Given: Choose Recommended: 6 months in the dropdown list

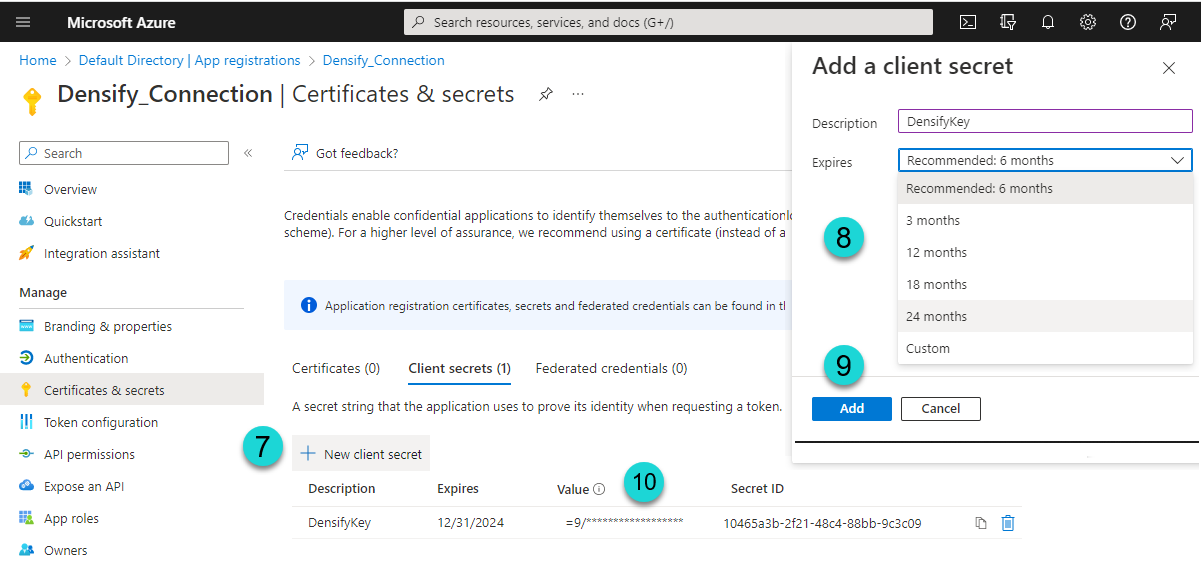Looking at the screenshot, I should pos(1045,188).
